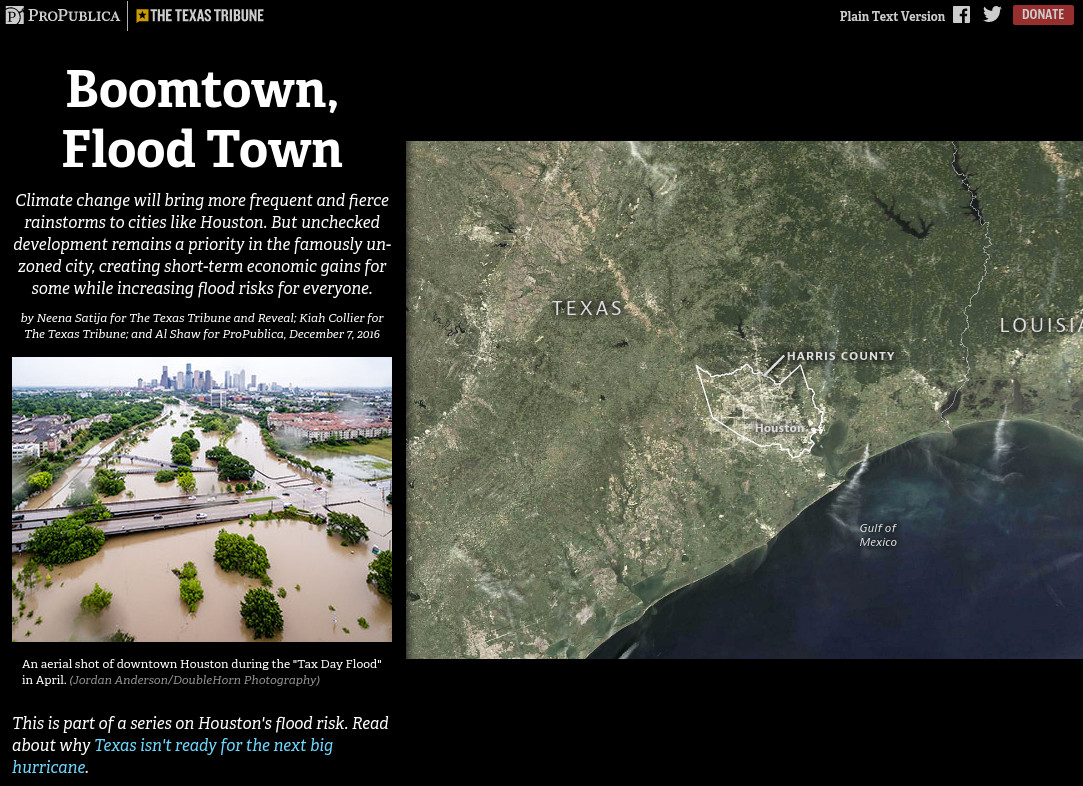Click the Texas Tribune star icon
Image resolution: width=1083 pixels, height=786 pixels.
coord(142,15)
